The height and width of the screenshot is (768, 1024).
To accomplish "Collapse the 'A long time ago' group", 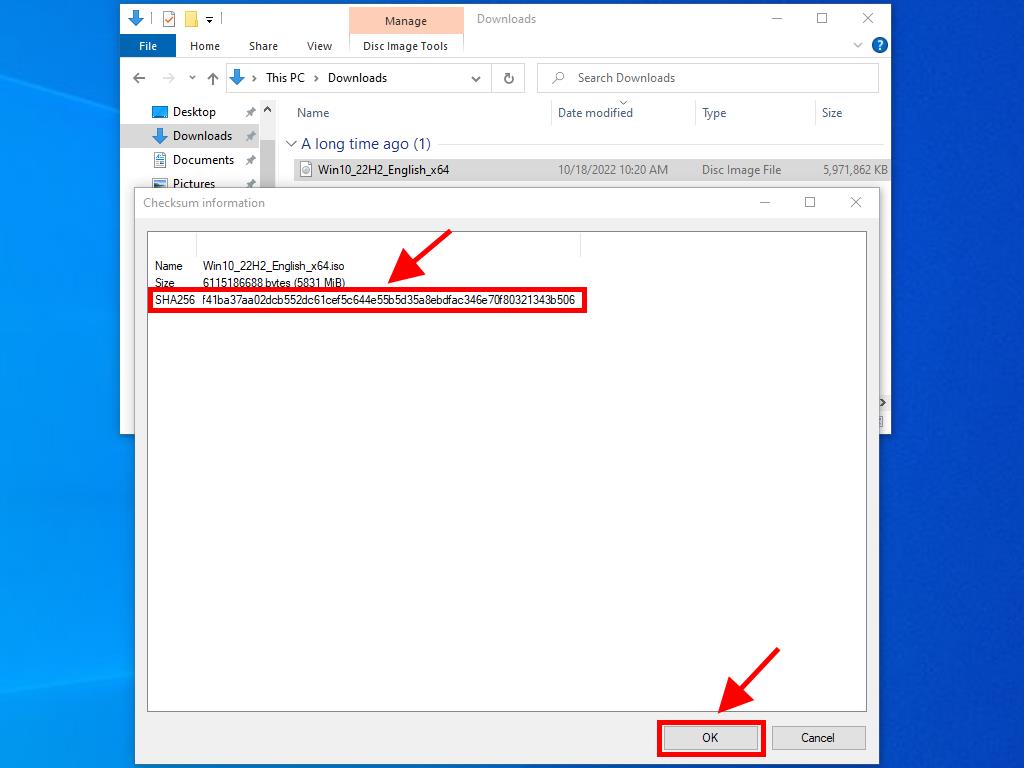I will pos(291,144).
